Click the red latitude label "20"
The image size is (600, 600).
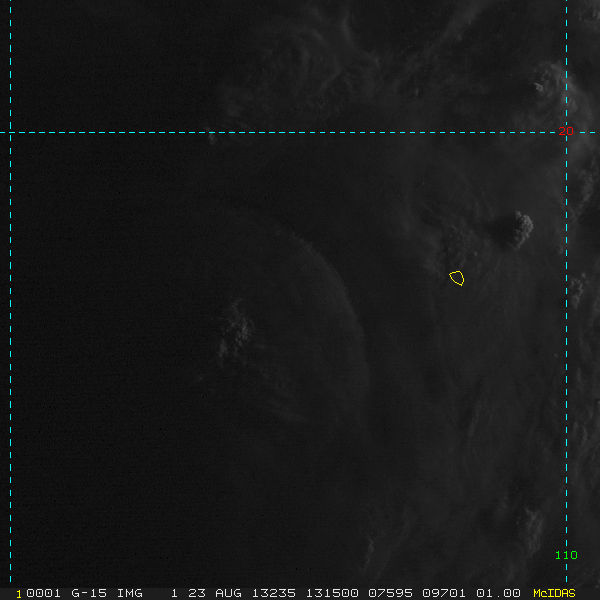566,131
